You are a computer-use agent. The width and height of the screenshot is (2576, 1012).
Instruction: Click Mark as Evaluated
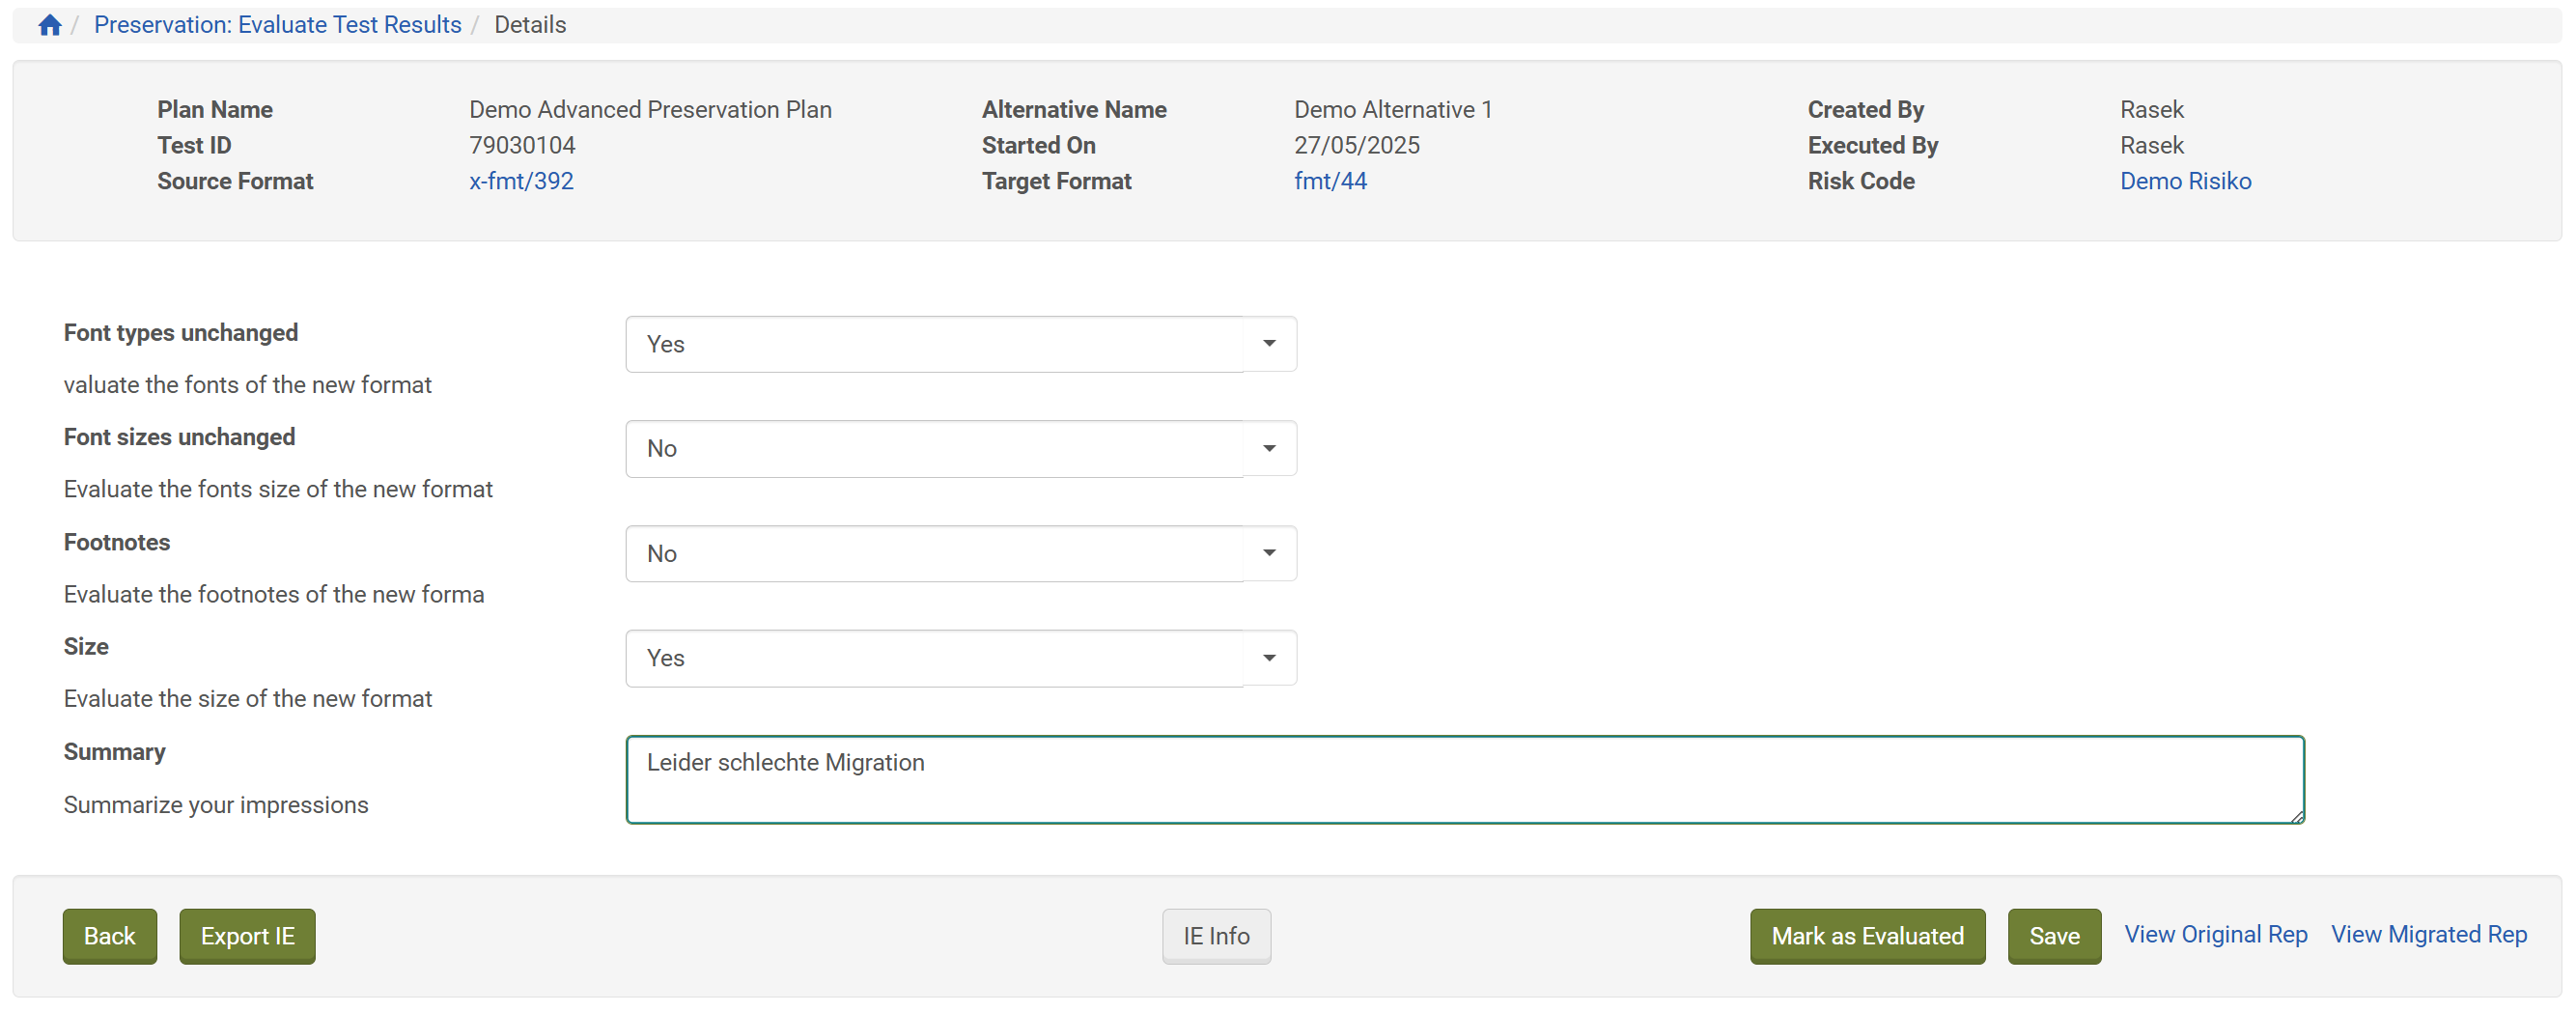pyautogui.click(x=1866, y=936)
